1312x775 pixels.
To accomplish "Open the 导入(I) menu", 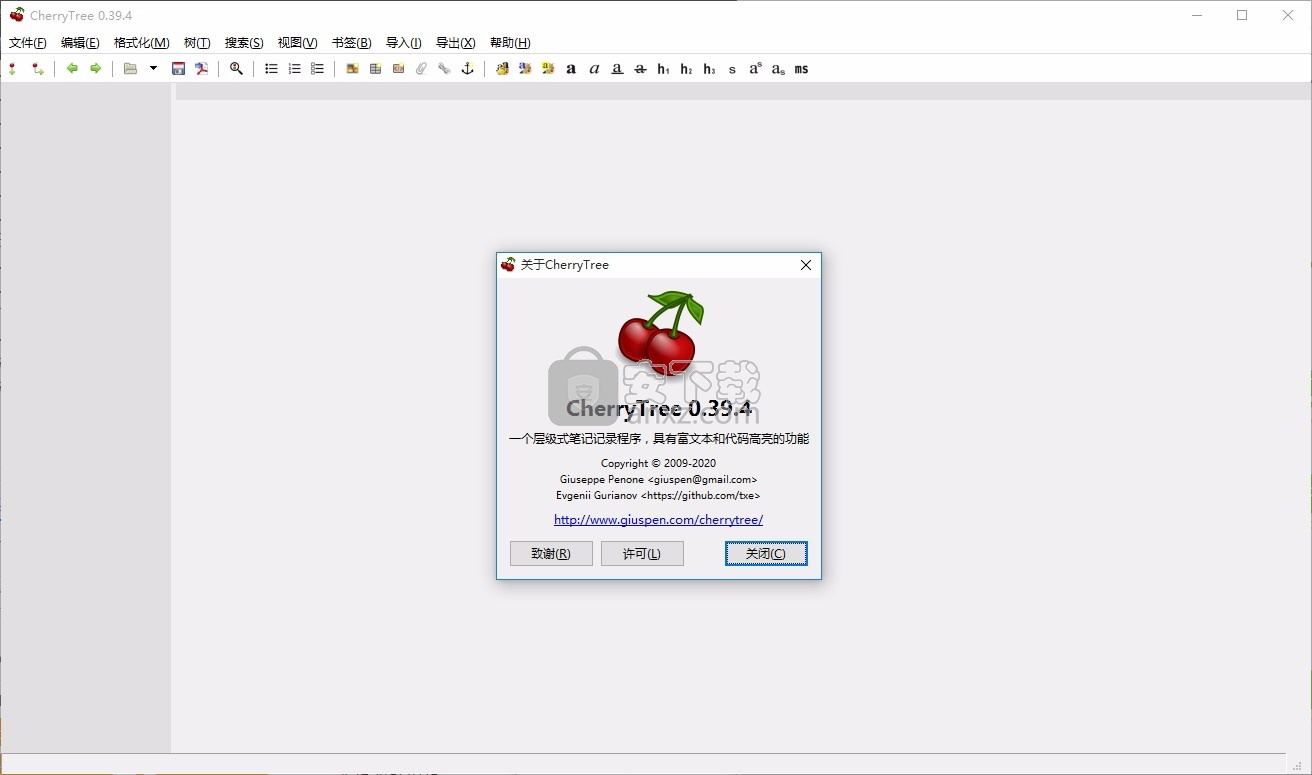I will (x=404, y=43).
